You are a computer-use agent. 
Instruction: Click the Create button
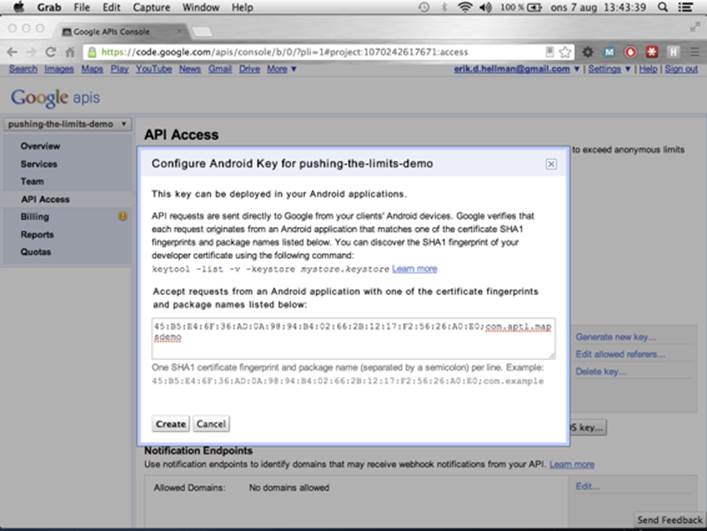point(170,424)
